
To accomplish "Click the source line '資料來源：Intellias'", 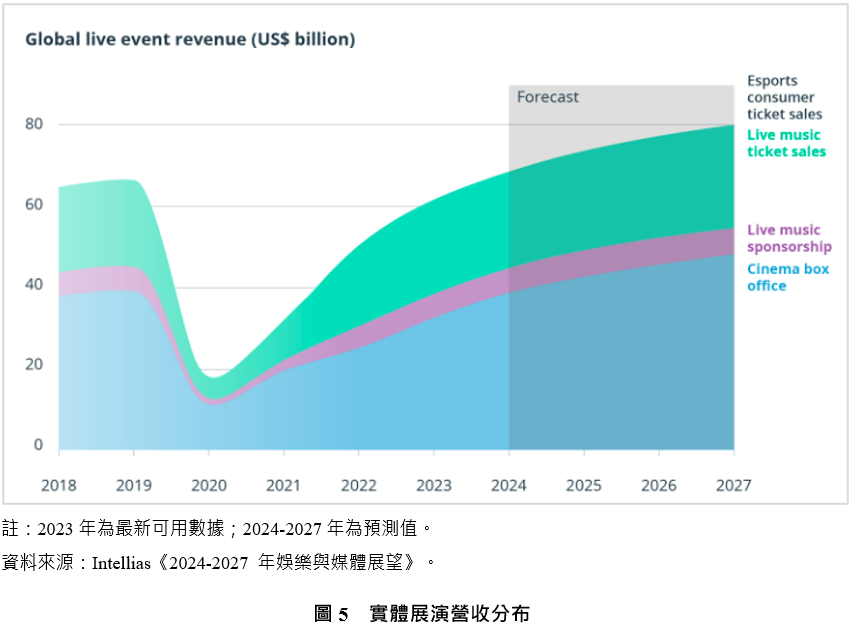I will click(x=218, y=562).
